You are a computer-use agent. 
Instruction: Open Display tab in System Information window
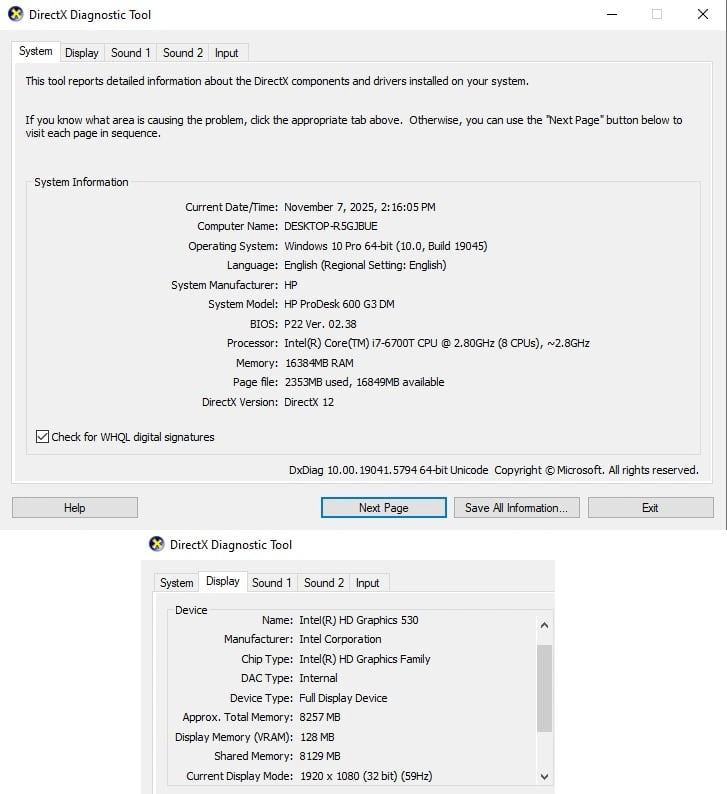coord(82,53)
